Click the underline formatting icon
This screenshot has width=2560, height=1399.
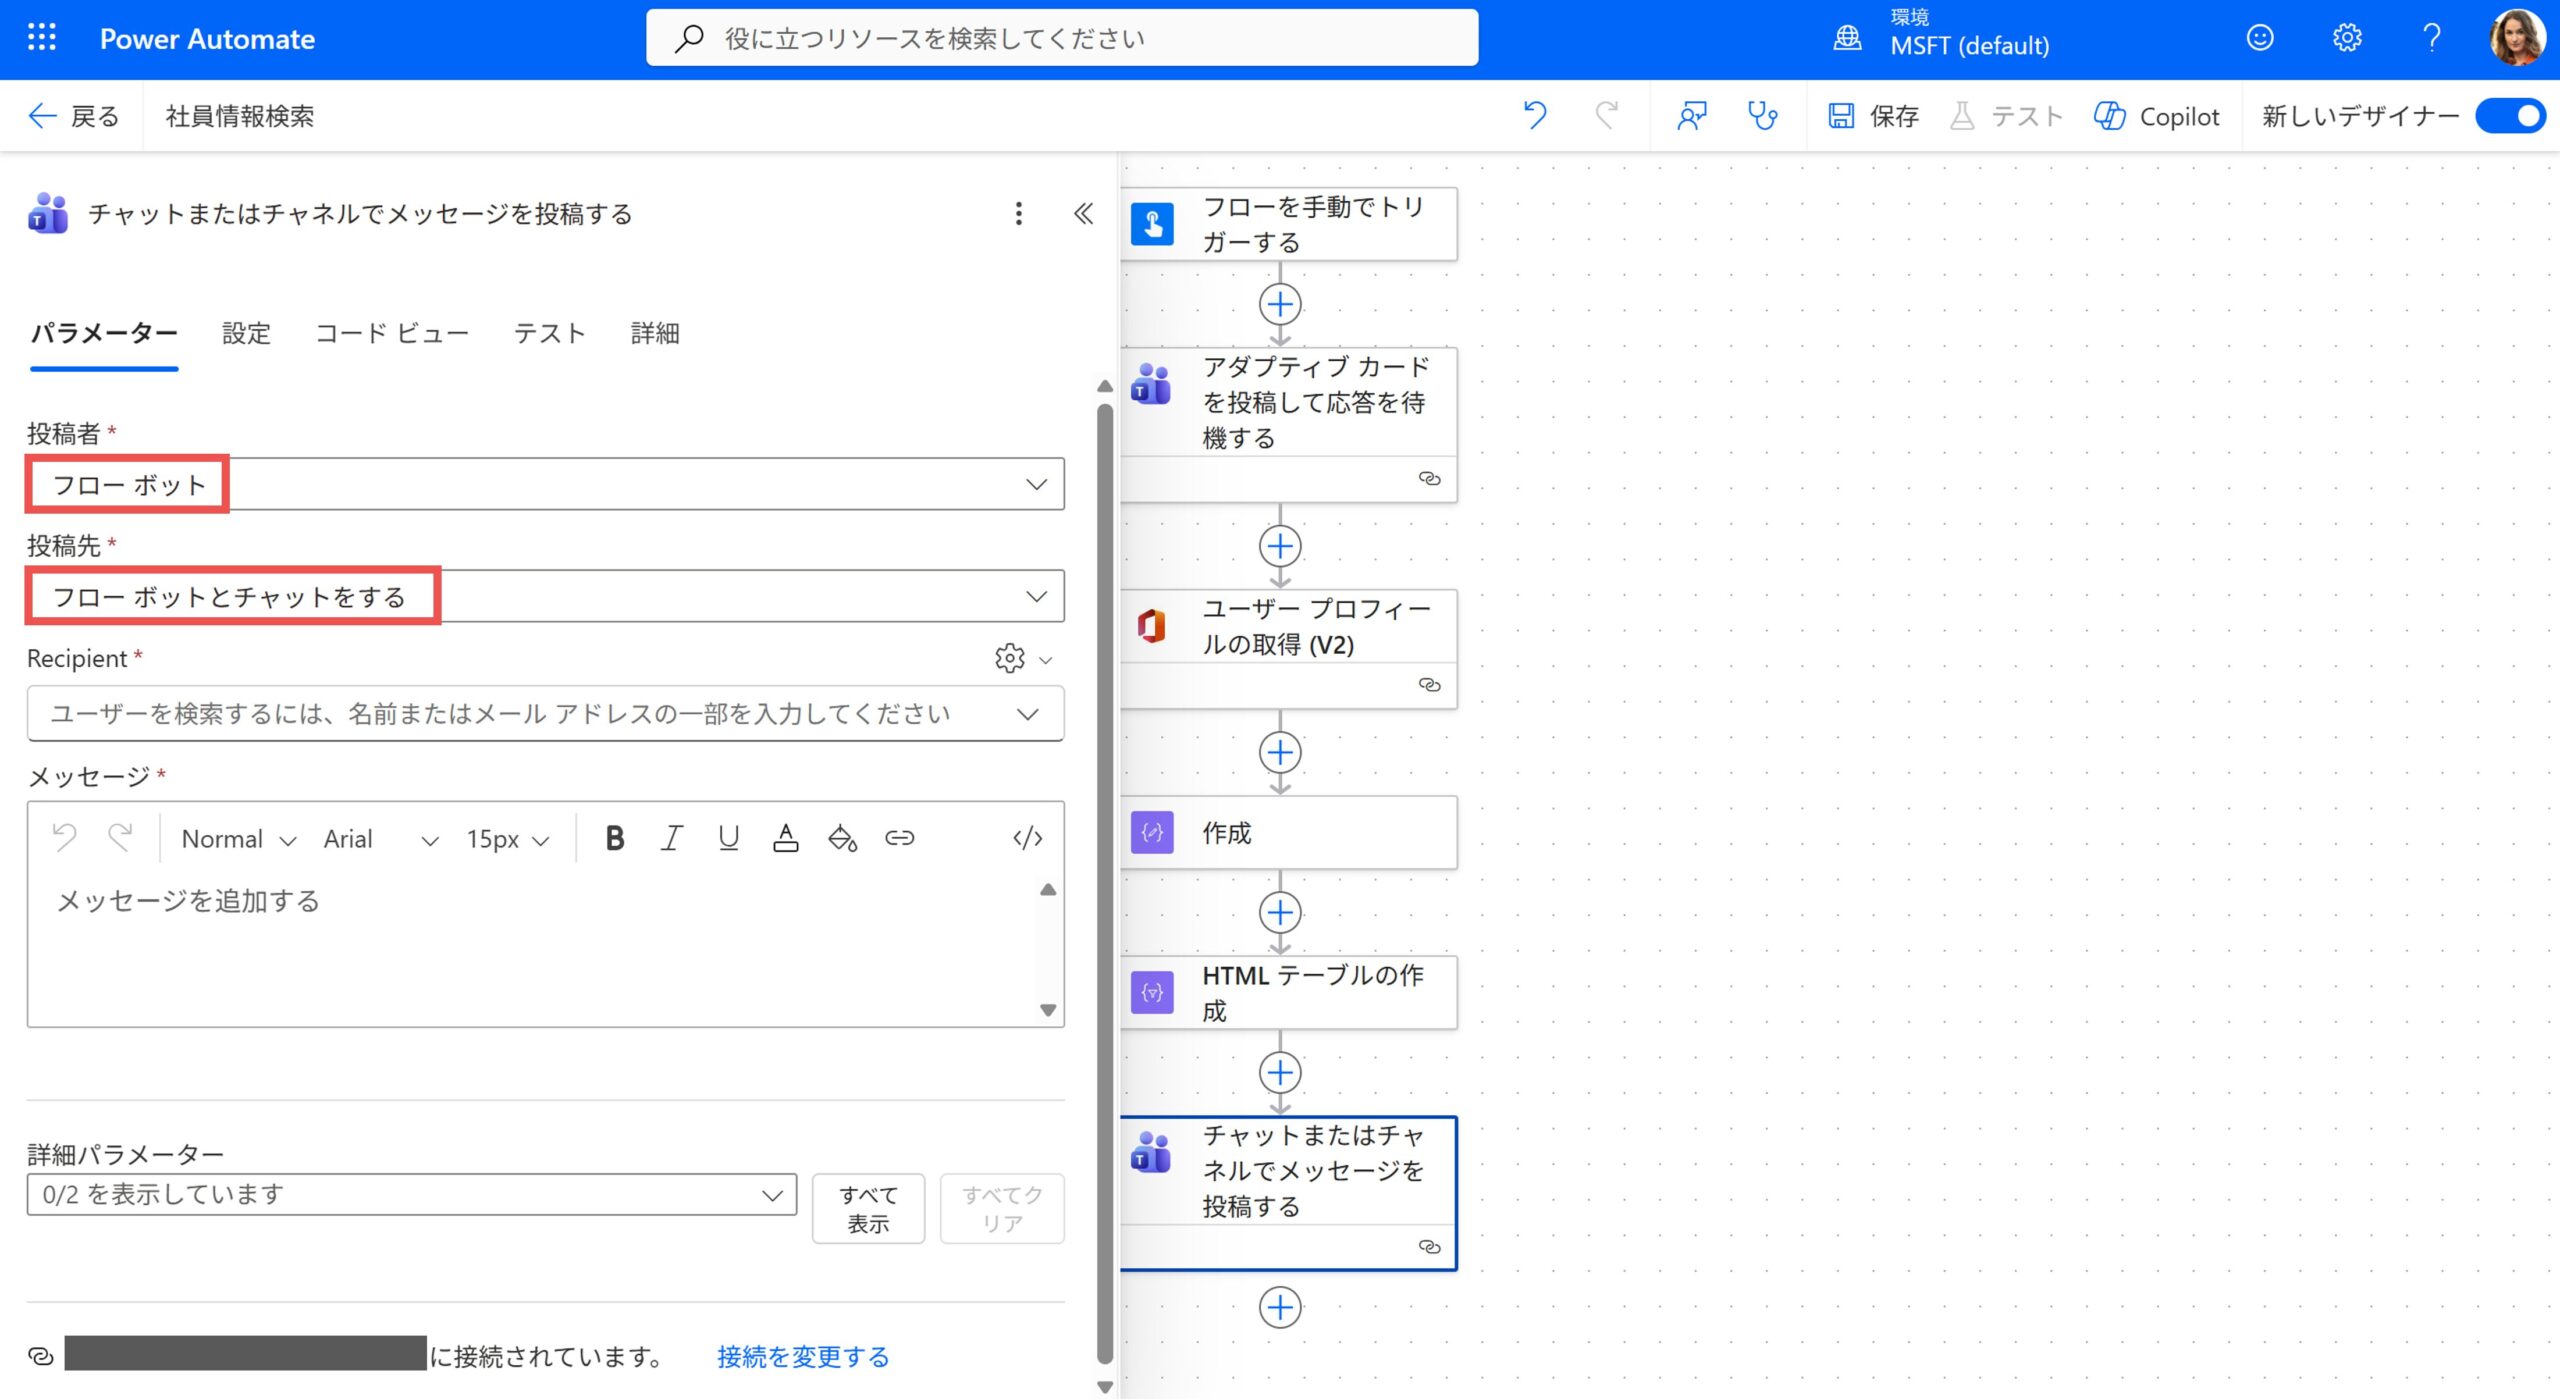pyautogui.click(x=728, y=838)
